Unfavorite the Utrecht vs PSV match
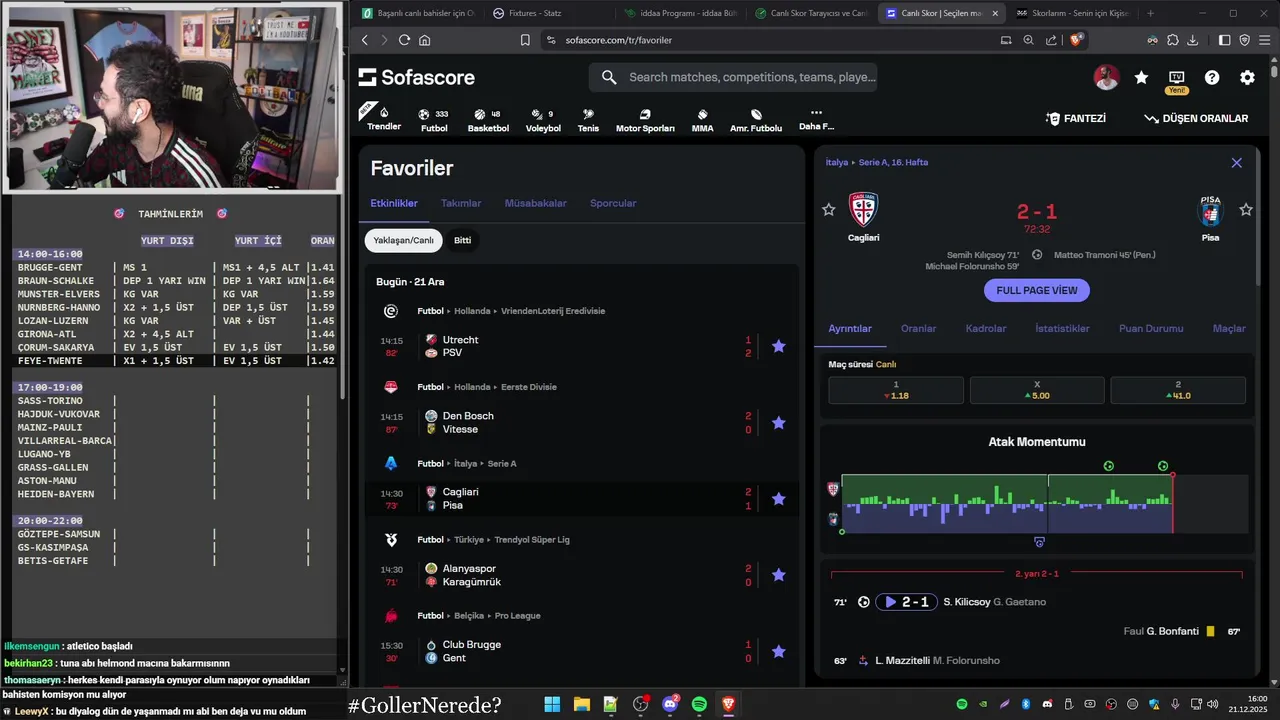This screenshot has width=1280, height=720. [779, 346]
